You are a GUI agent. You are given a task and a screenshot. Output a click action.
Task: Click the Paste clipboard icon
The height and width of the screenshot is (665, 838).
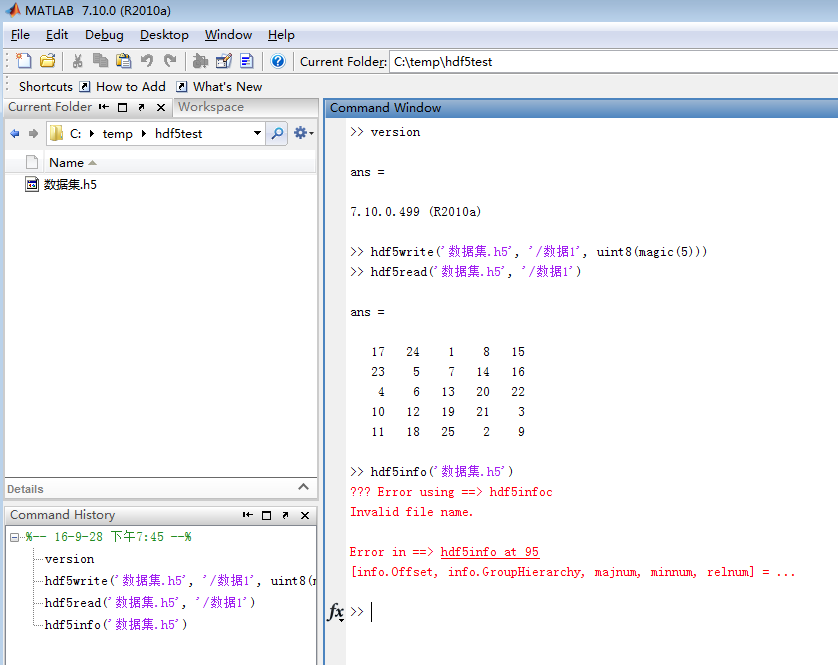123,61
